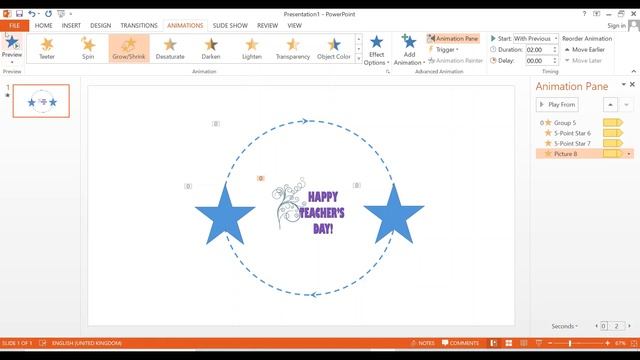This screenshot has width=640, height=360.
Task: Switch to the VIEW tab
Action: pos(295,26)
